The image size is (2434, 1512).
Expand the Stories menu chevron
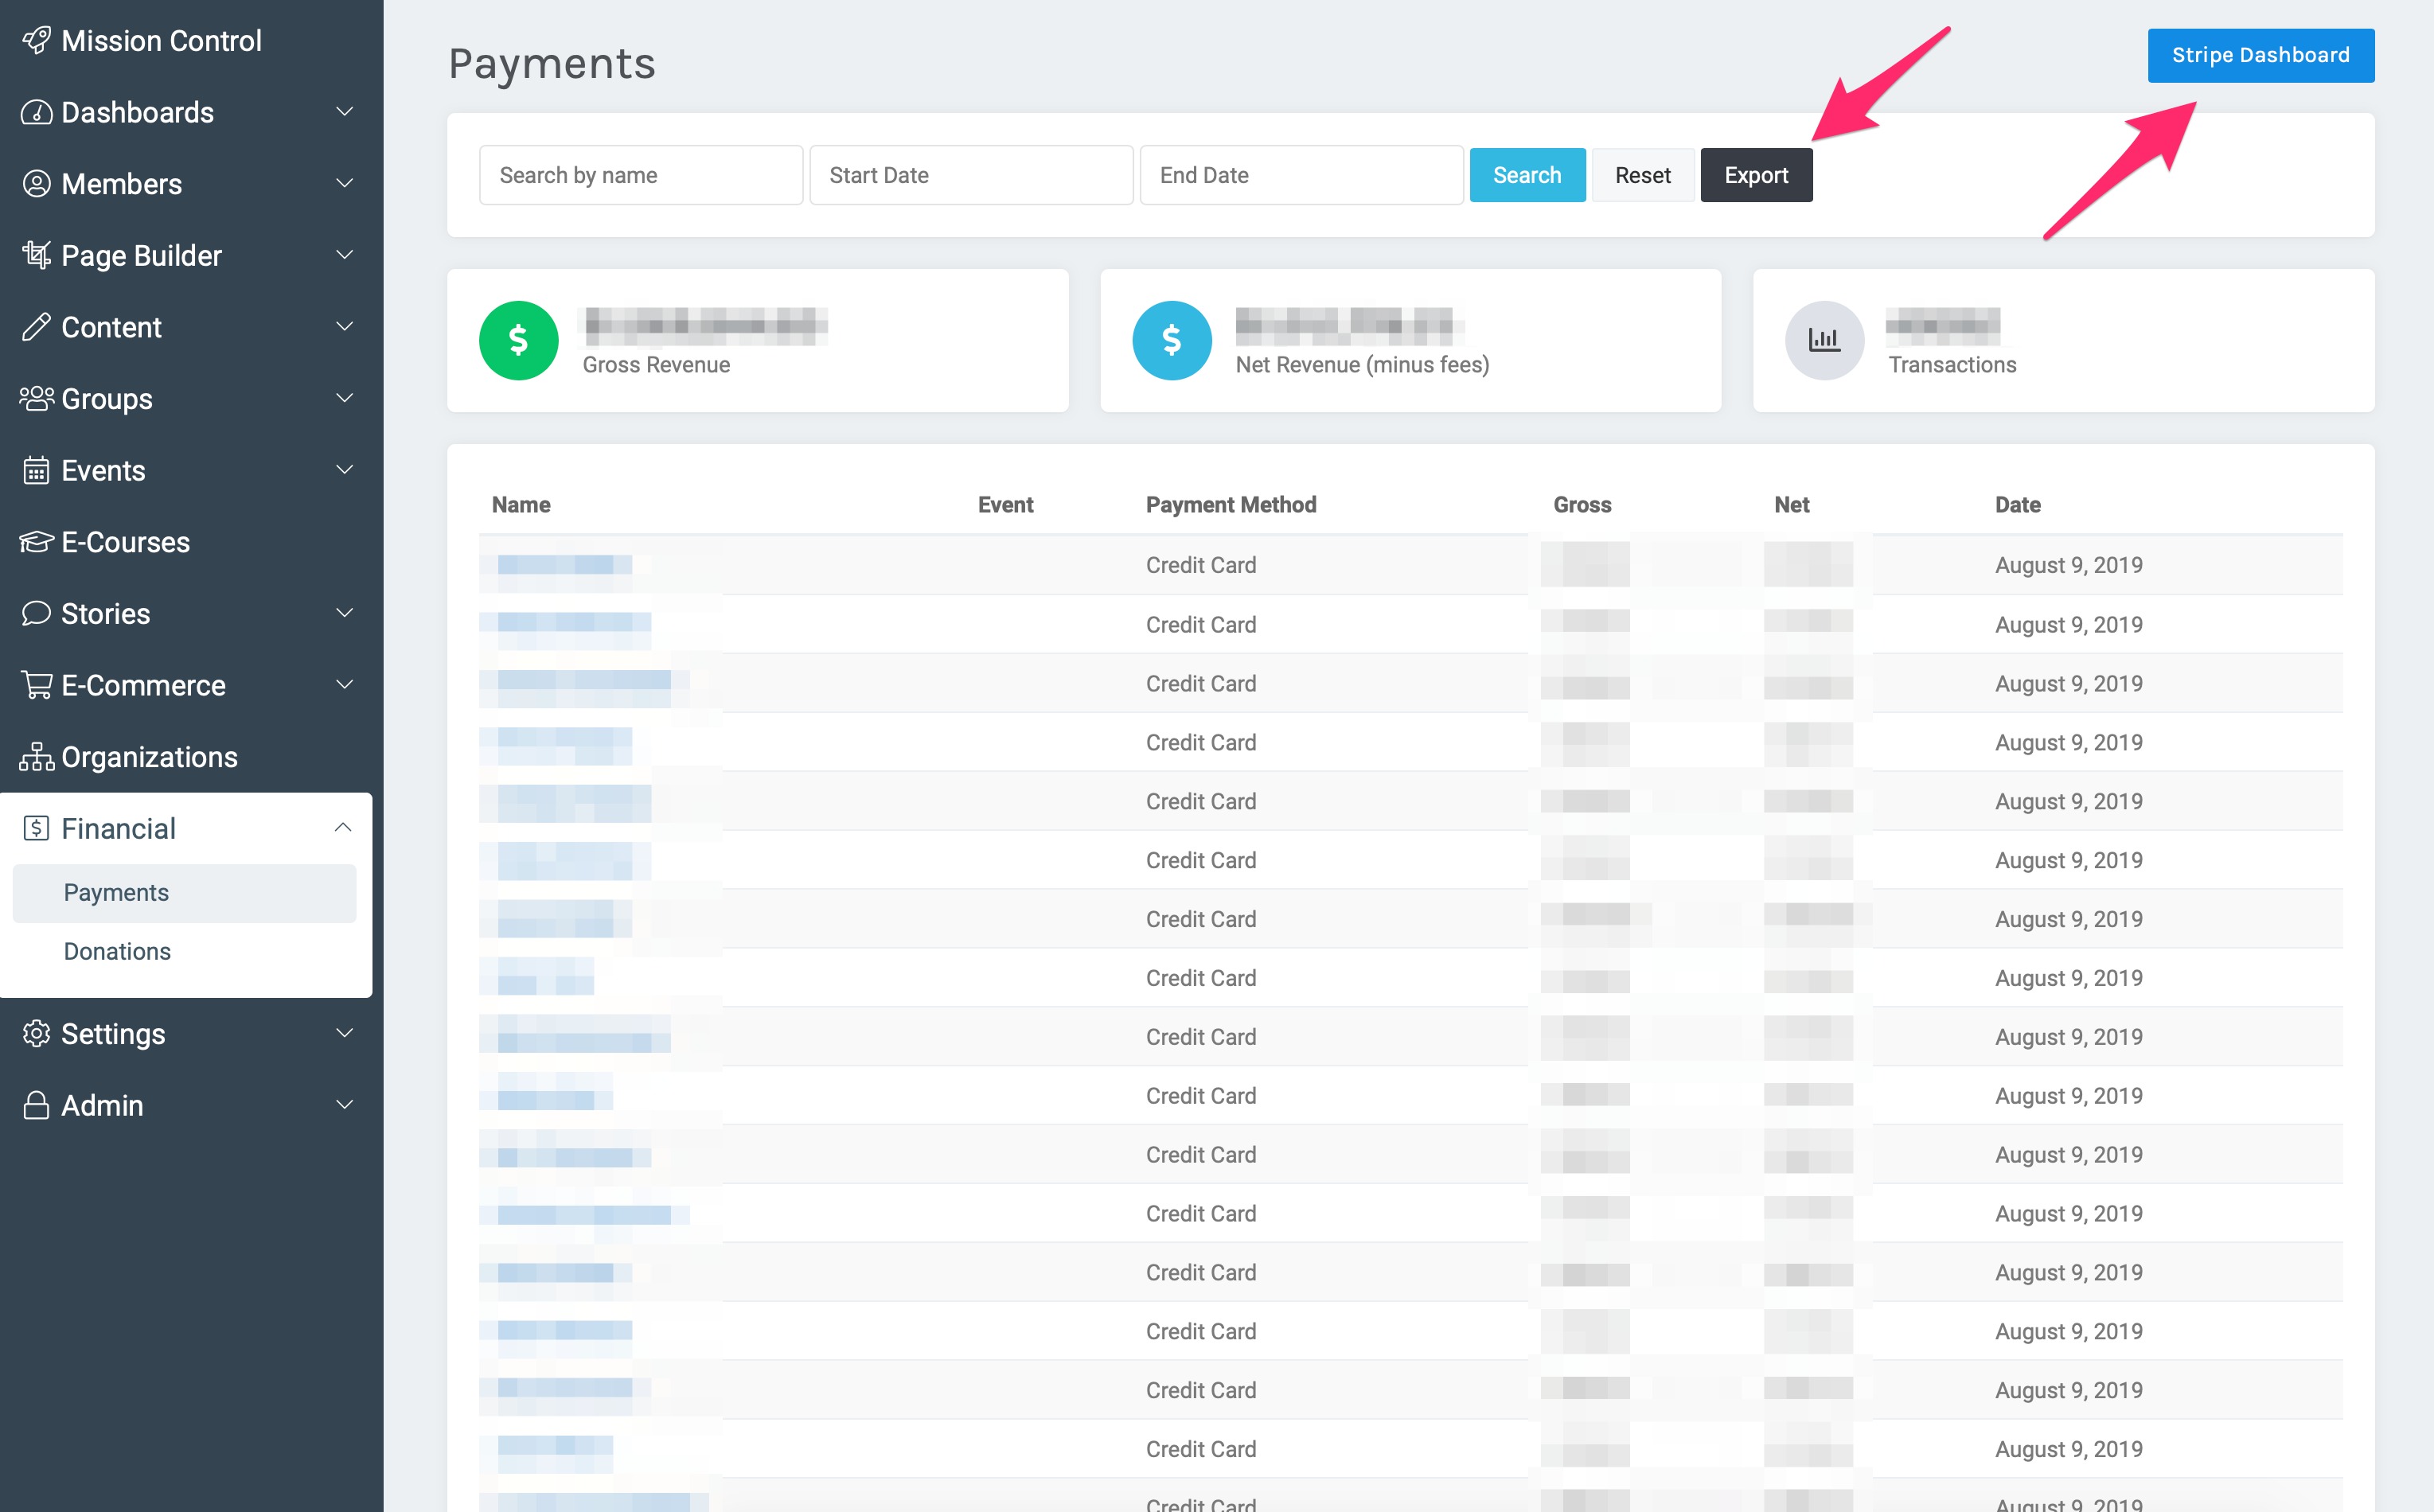click(345, 613)
